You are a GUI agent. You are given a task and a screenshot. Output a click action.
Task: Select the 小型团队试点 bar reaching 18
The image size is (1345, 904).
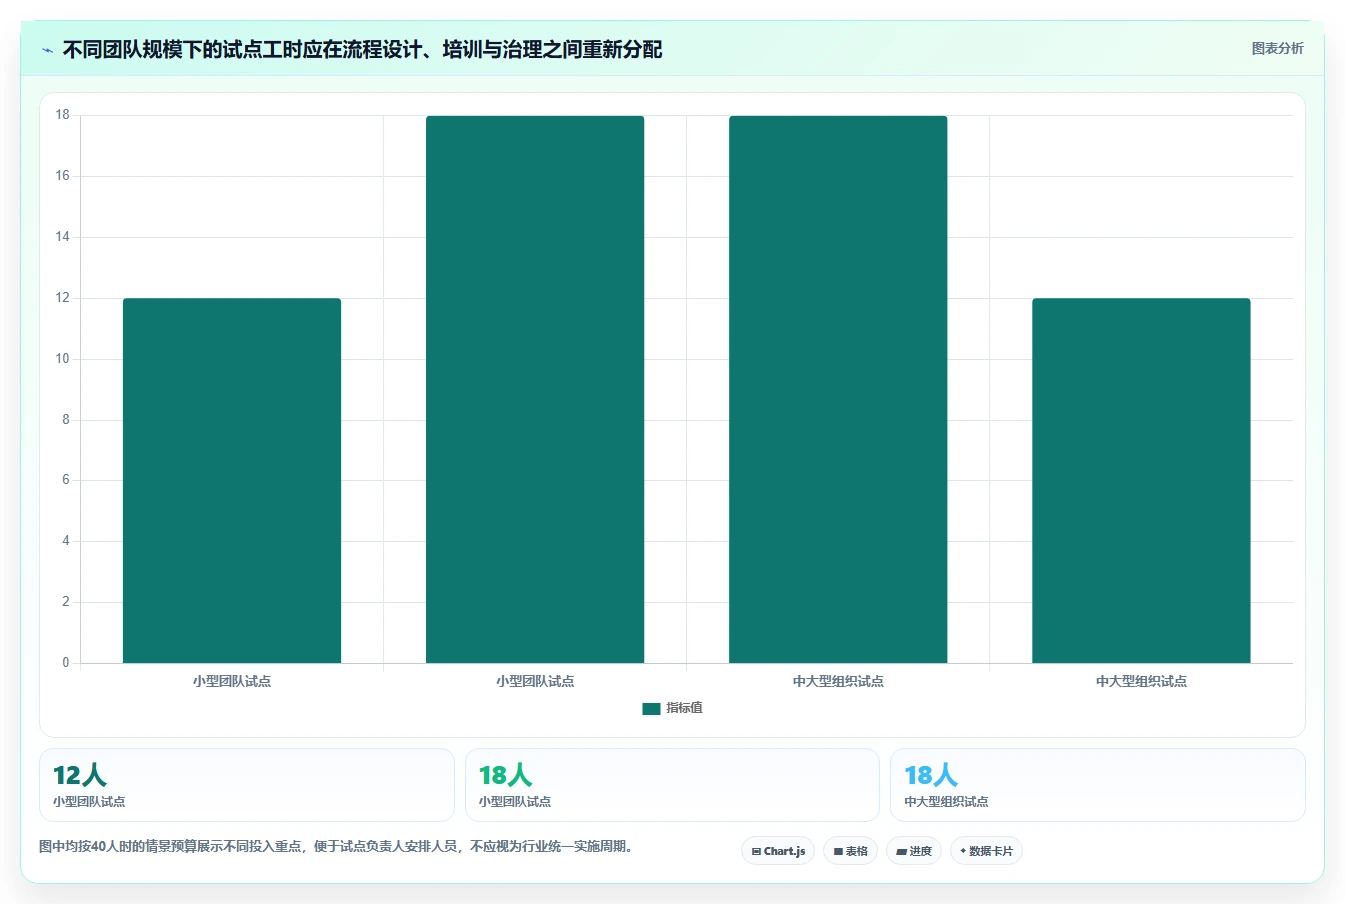pyautogui.click(x=535, y=389)
